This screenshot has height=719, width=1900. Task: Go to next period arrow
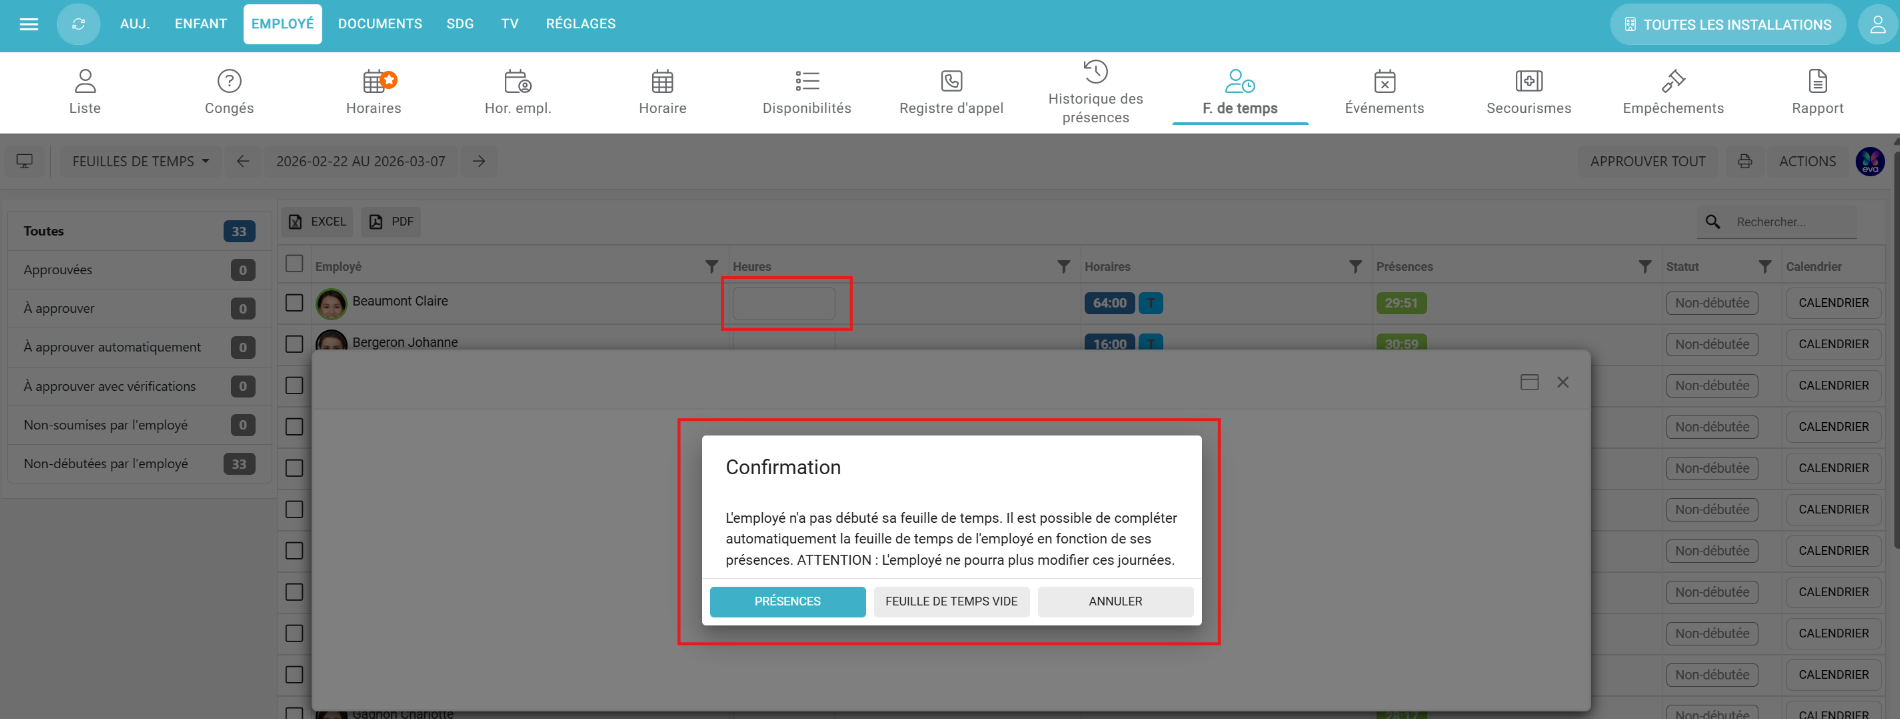click(479, 161)
